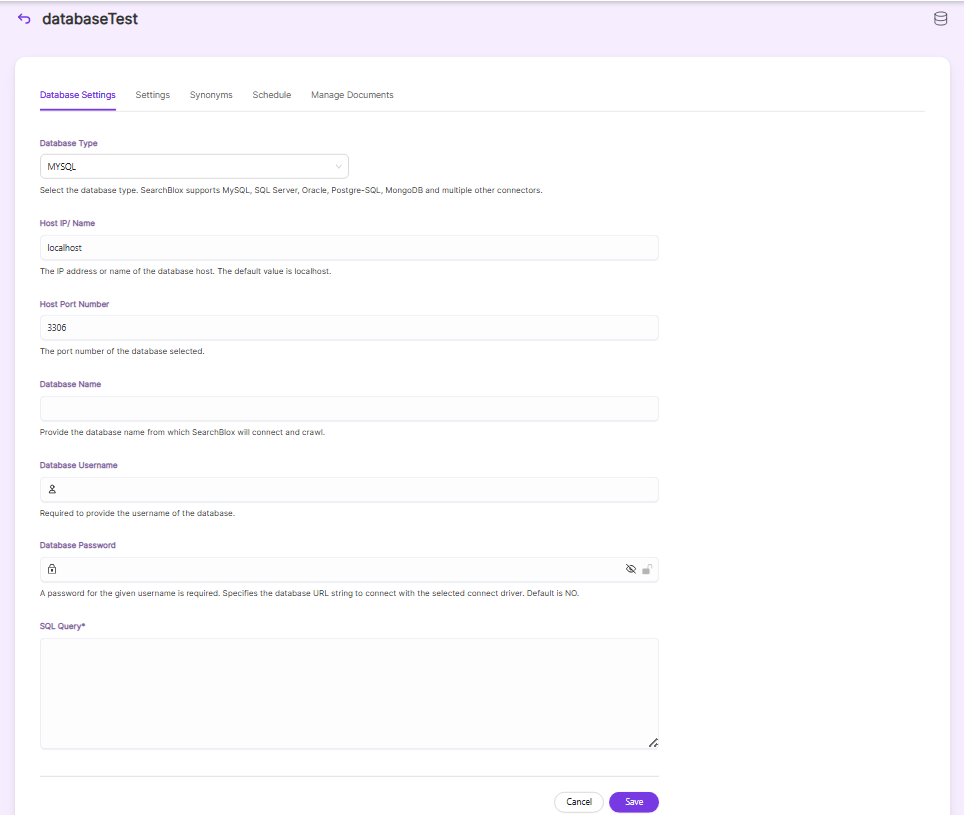The width and height of the screenshot is (964, 815).
Task: Click the Database Password label
Action: pos(77,545)
